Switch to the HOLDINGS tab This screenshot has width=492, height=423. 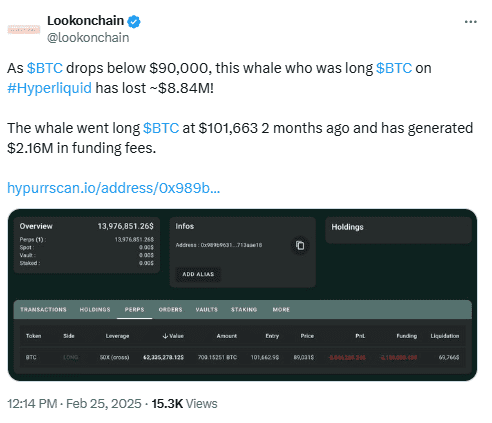(x=95, y=310)
